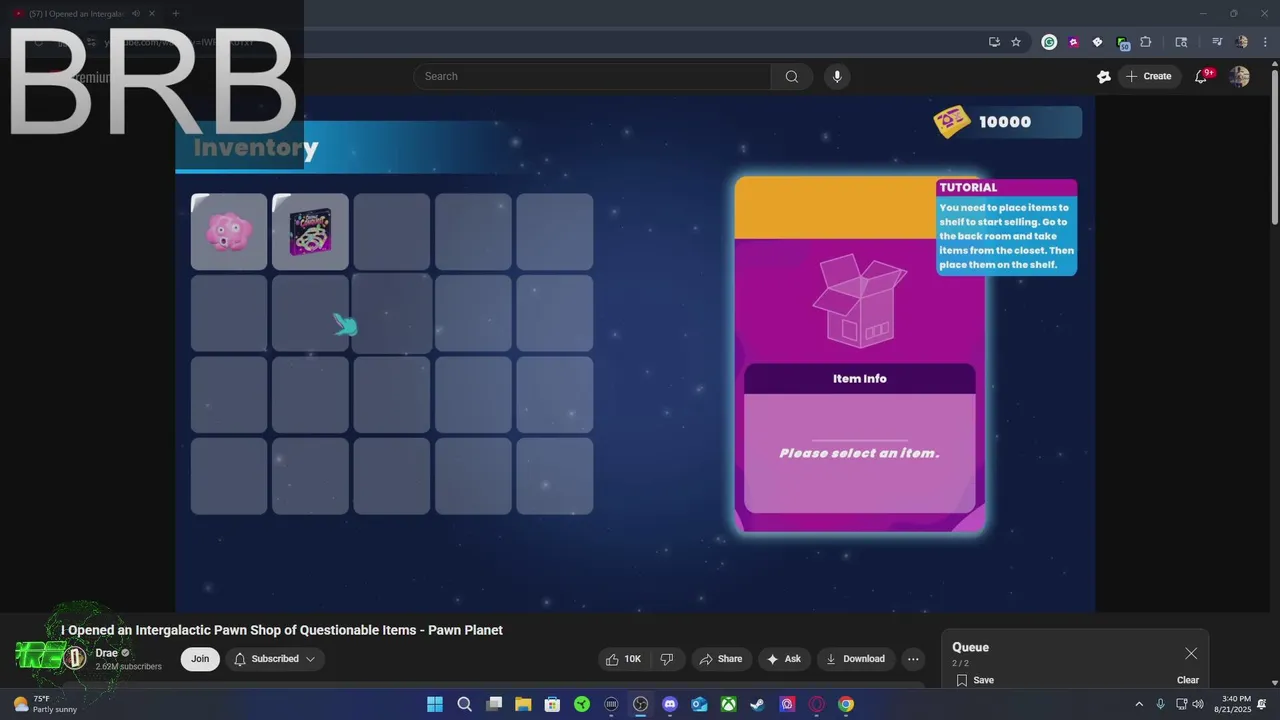Open the Chrome three-dot menu

click(x=1266, y=42)
